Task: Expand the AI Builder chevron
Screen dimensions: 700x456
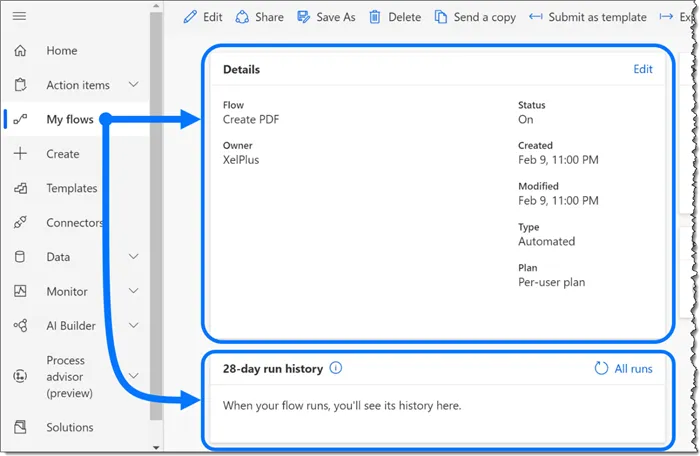Action: pyautogui.click(x=134, y=326)
